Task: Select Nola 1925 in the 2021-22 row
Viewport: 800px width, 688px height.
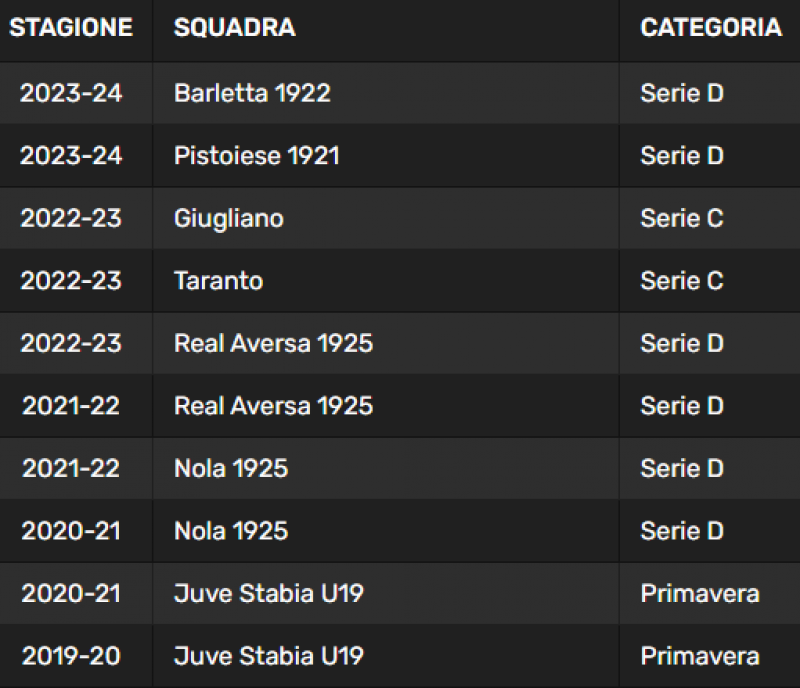Action: [x=231, y=469]
